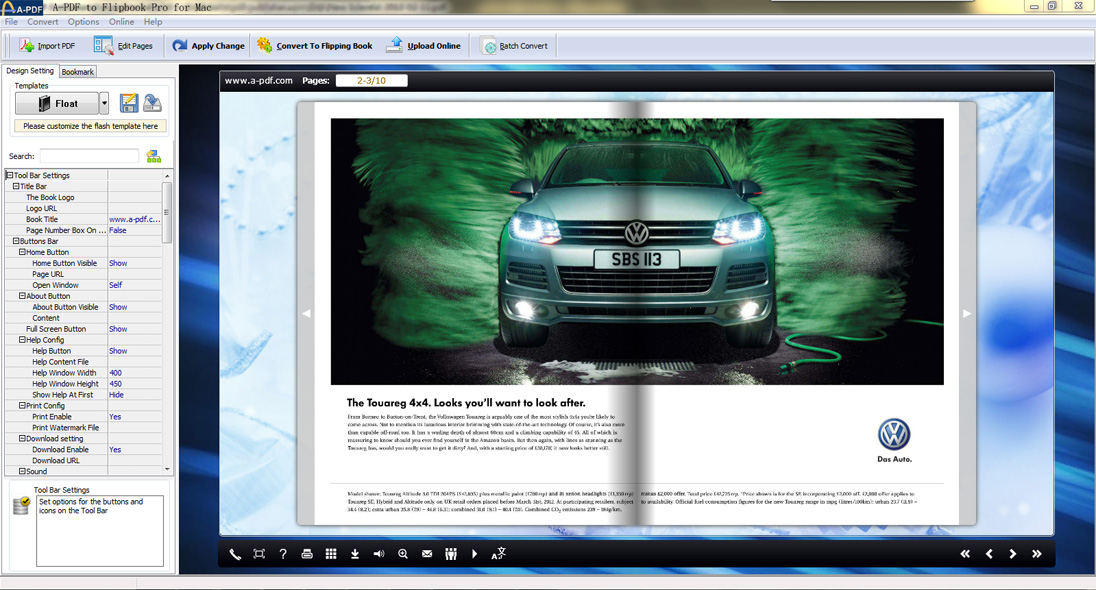The height and width of the screenshot is (590, 1096).
Task: Collapse the Tool Bar Settings tree node
Action: [x=10, y=175]
